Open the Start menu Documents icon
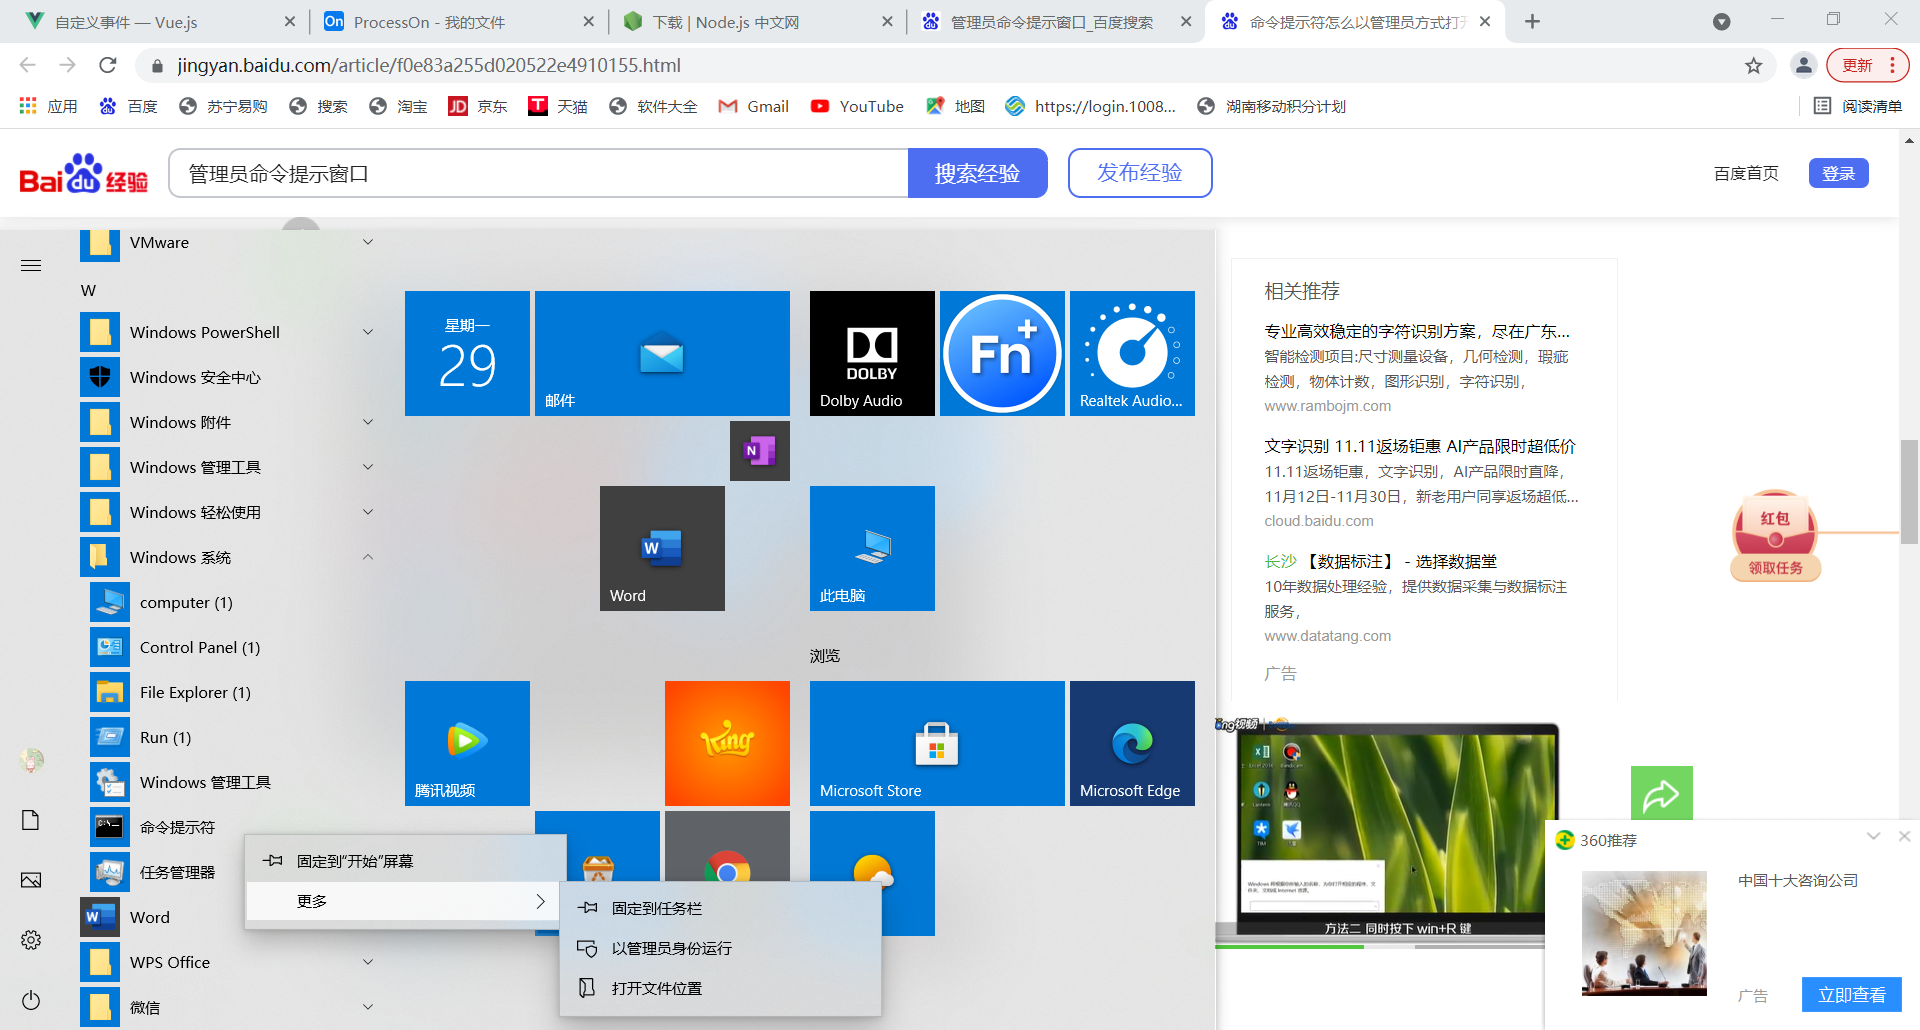Image resolution: width=1920 pixels, height=1030 pixels. [31, 820]
